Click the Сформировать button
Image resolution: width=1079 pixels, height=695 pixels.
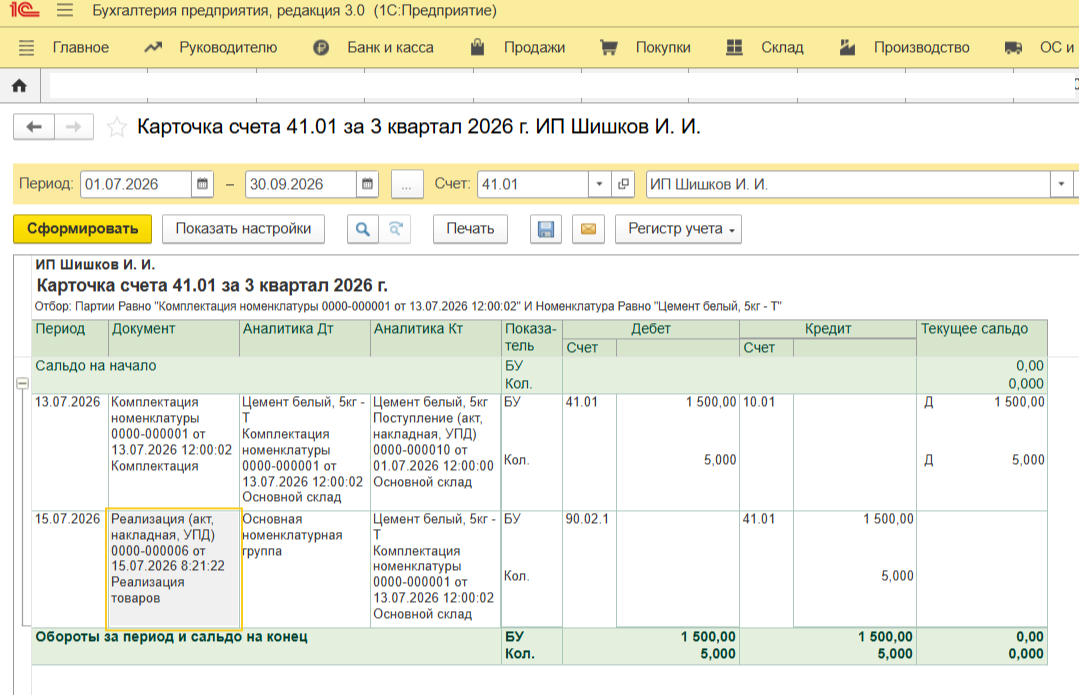tap(83, 229)
